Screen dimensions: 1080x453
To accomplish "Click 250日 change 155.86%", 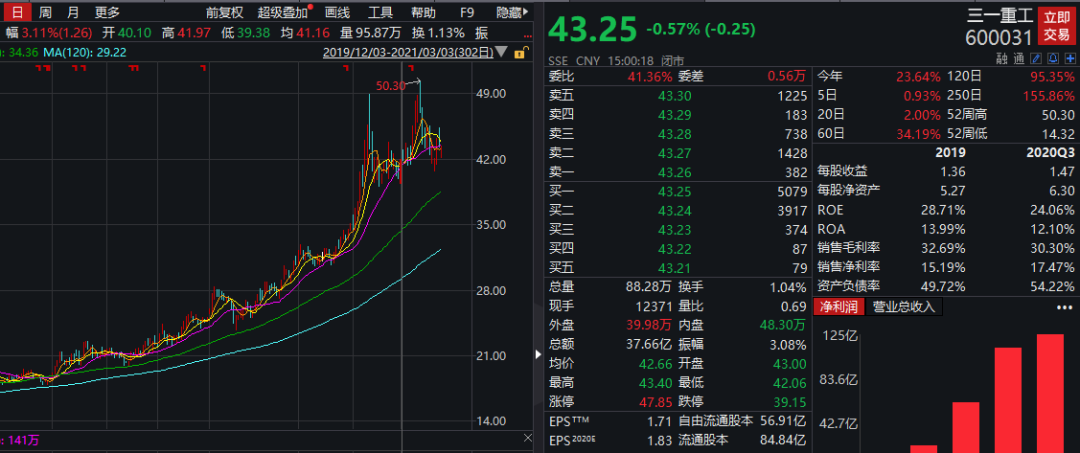I will point(1047,96).
